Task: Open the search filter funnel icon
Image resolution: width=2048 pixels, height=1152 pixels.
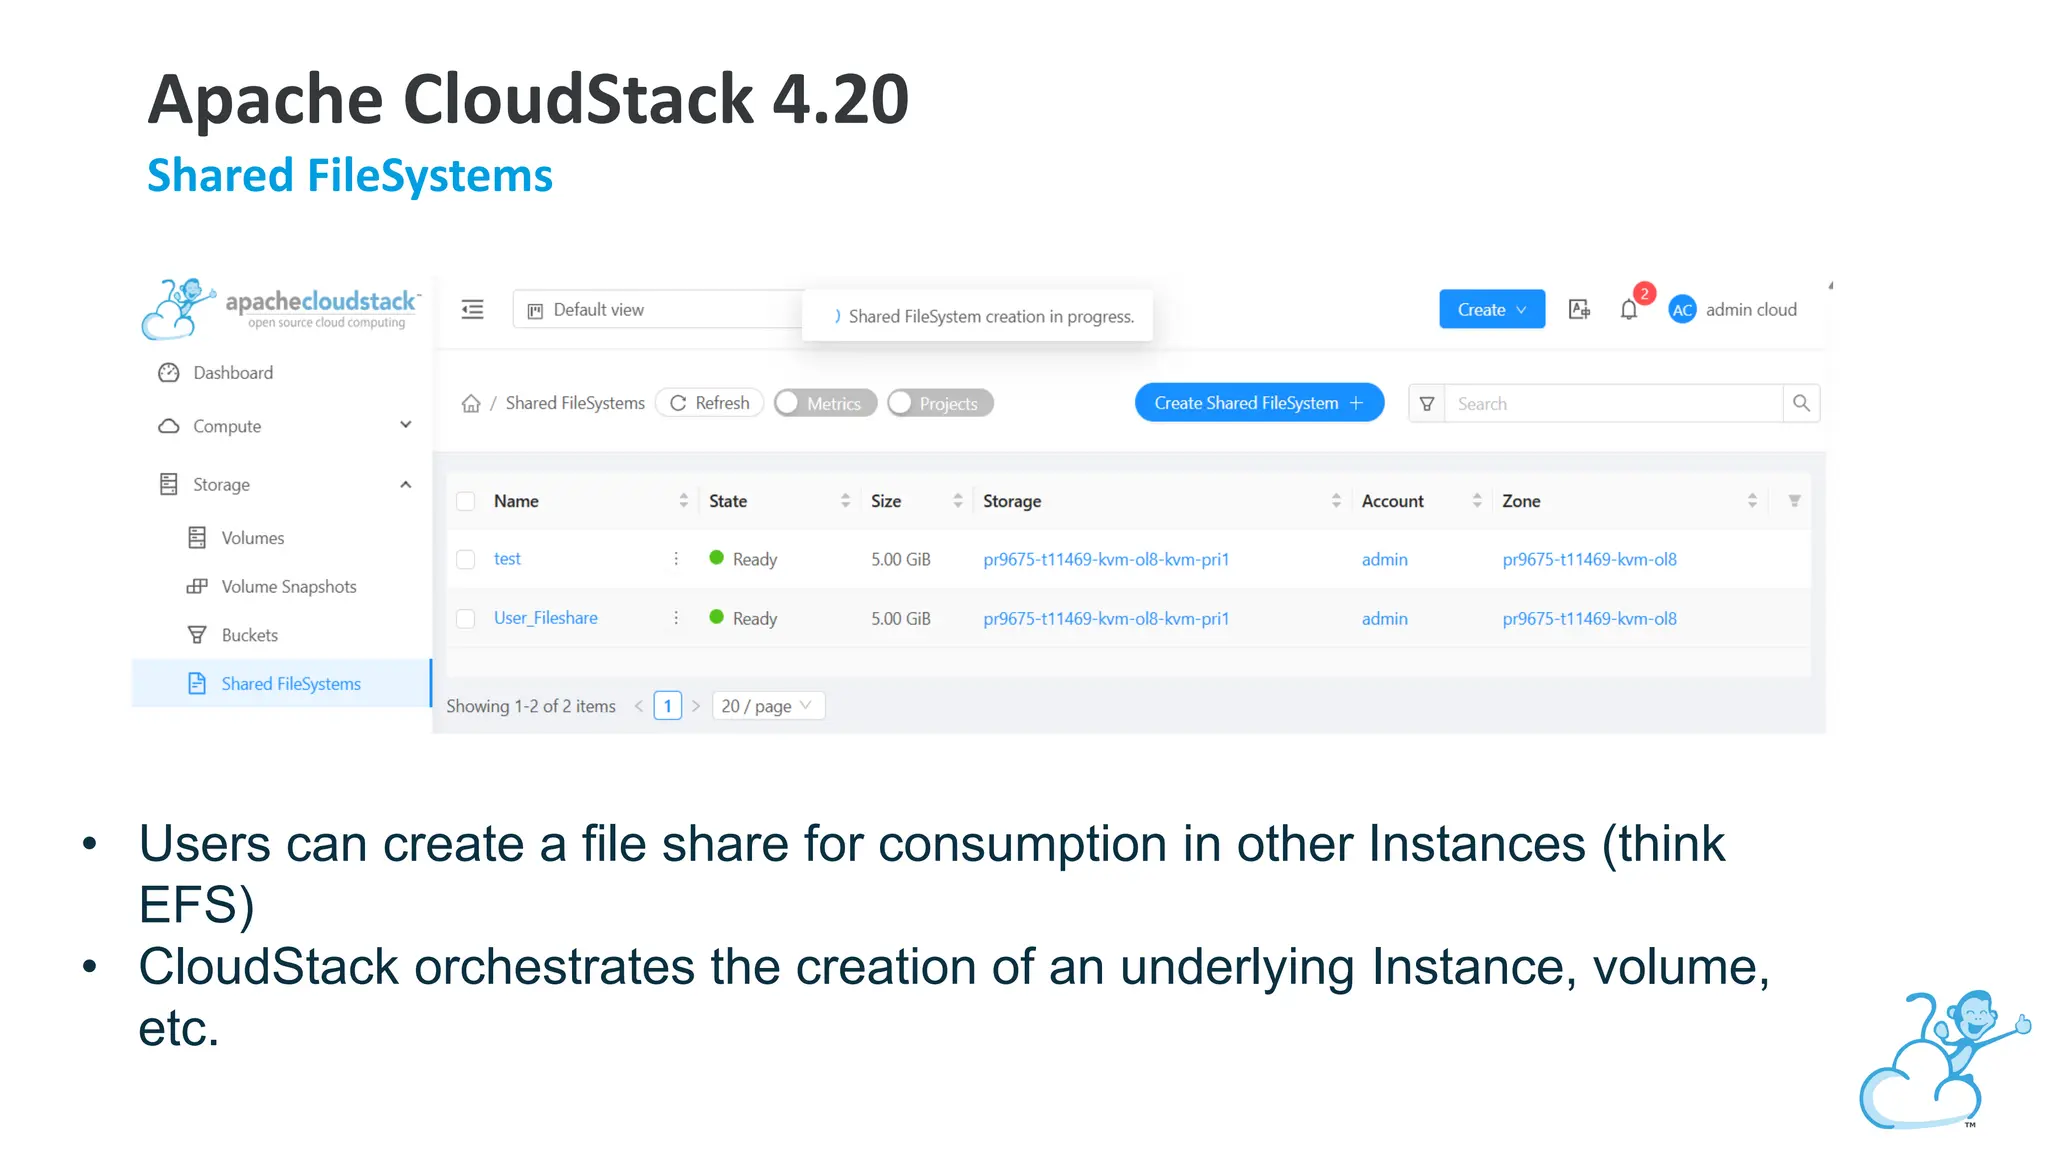Action: pyautogui.click(x=1427, y=404)
